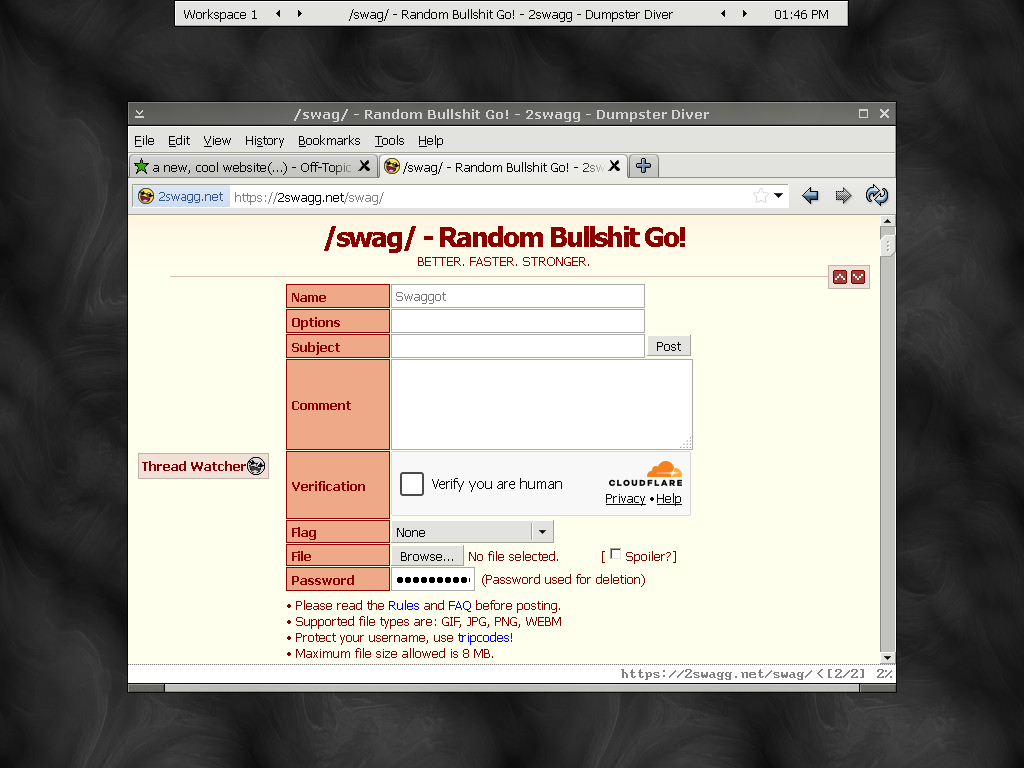
Task: Go forward with the forward arrow icon
Action: click(843, 195)
